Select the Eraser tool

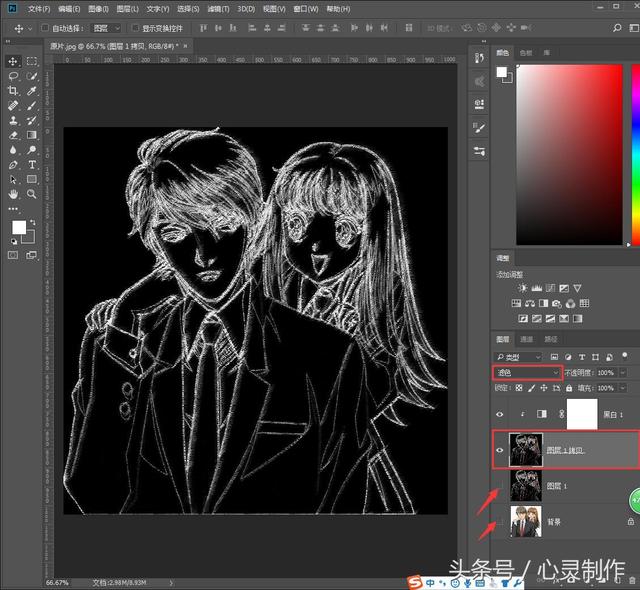[x=13, y=135]
